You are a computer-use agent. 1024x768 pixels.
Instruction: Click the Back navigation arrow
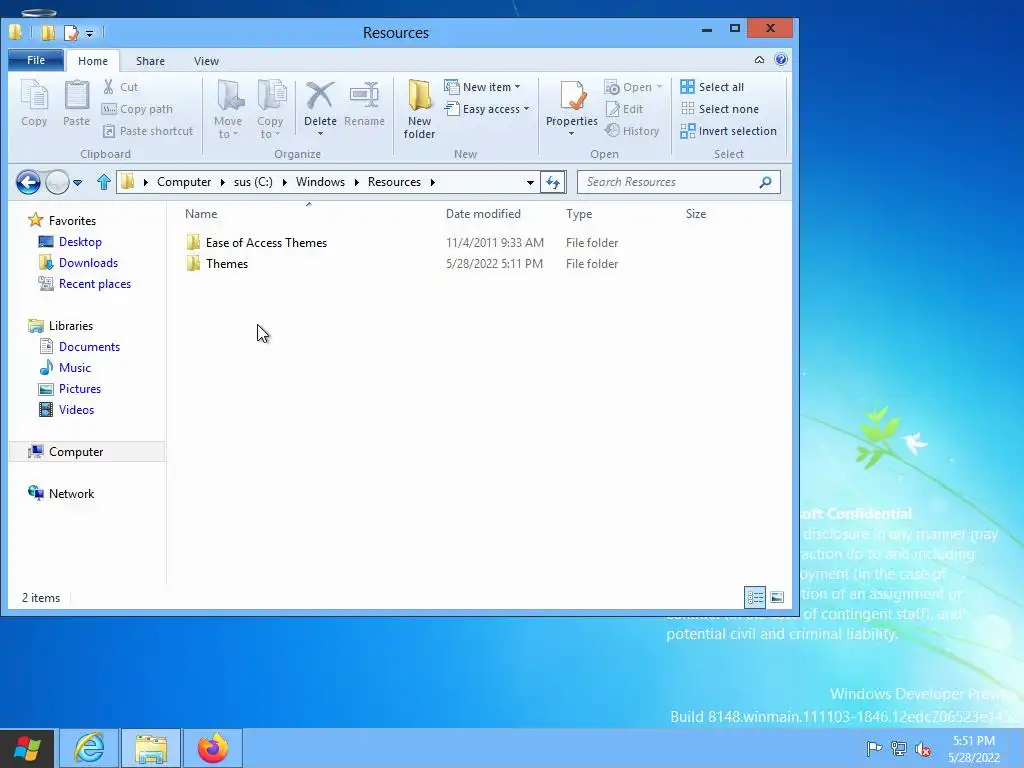coord(28,182)
